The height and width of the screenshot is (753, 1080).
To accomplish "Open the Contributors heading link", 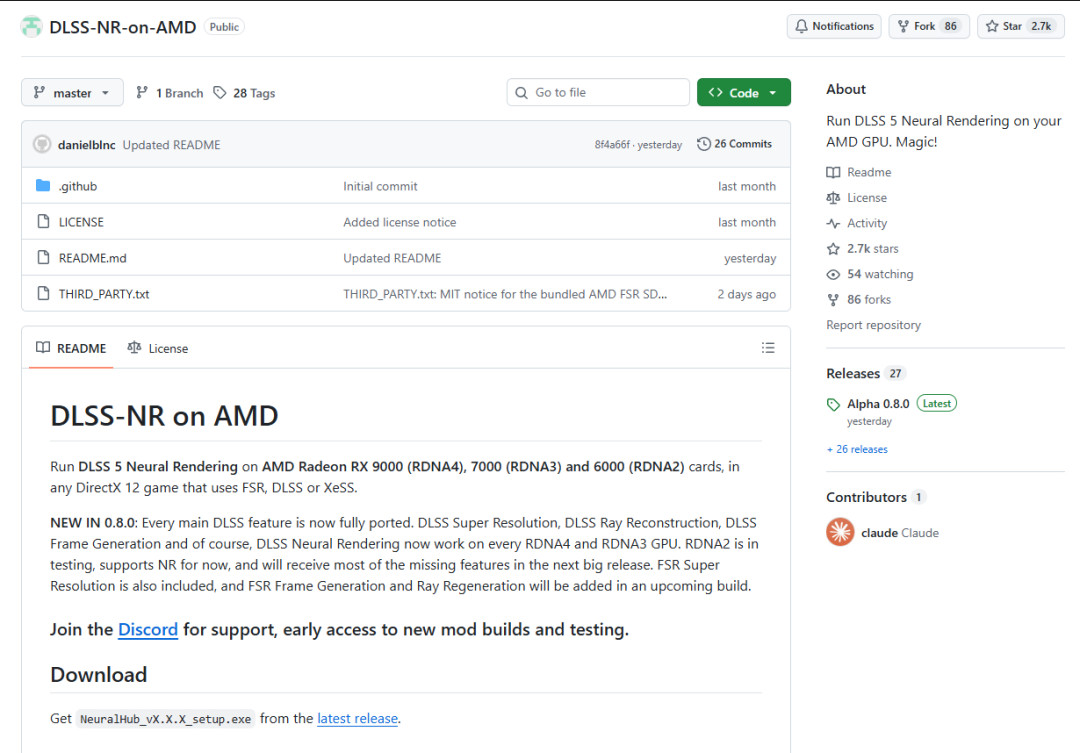I will pos(876,497).
